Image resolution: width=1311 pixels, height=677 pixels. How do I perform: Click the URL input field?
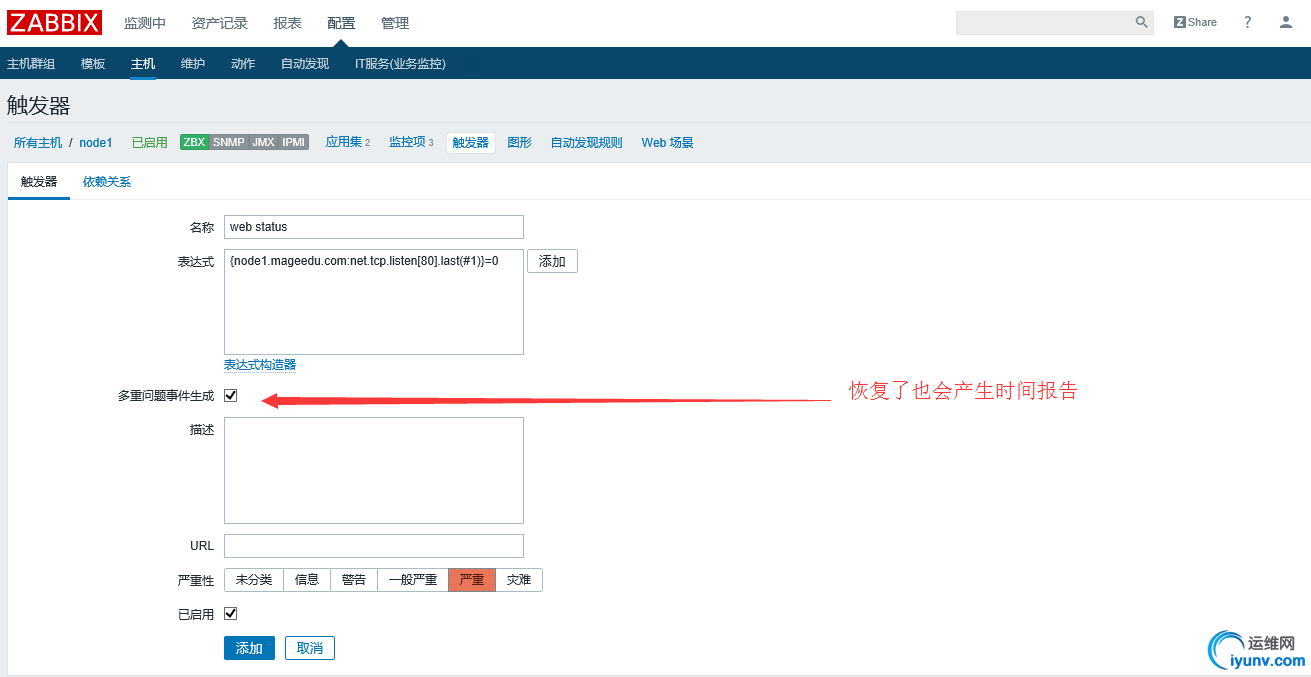pos(373,545)
